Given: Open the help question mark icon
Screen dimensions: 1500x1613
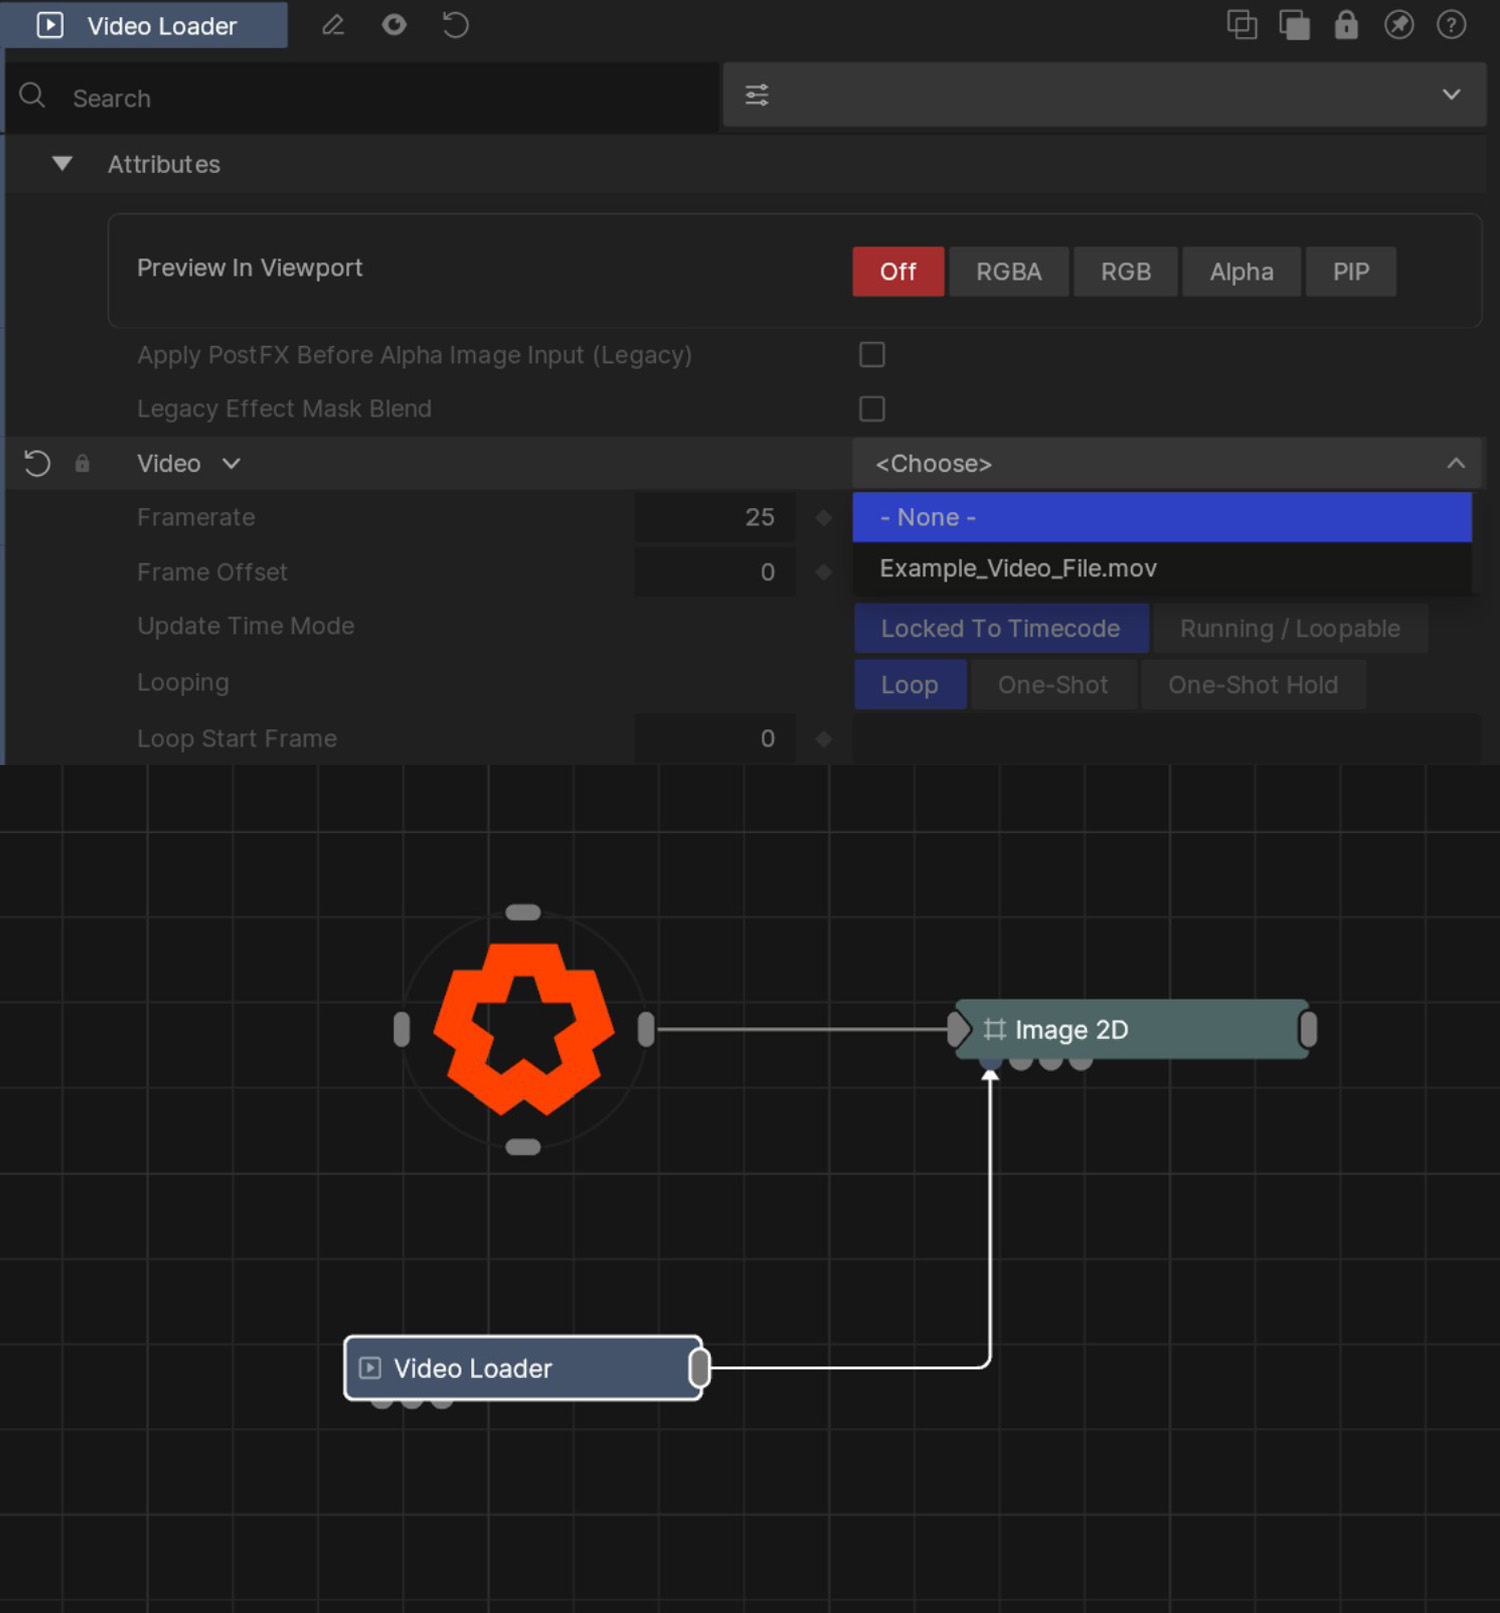Looking at the screenshot, I should click(1451, 25).
